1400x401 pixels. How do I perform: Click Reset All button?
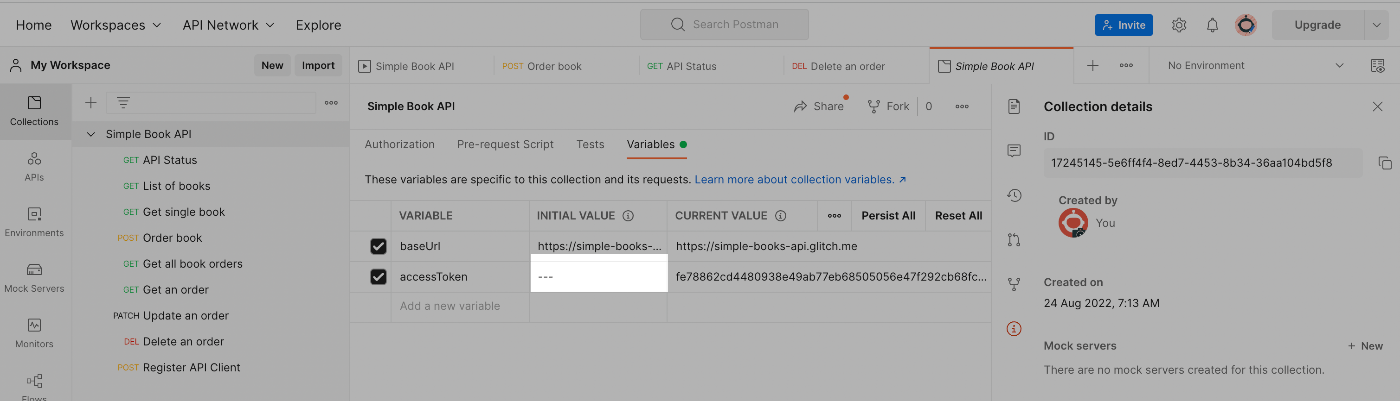pyautogui.click(x=958, y=215)
